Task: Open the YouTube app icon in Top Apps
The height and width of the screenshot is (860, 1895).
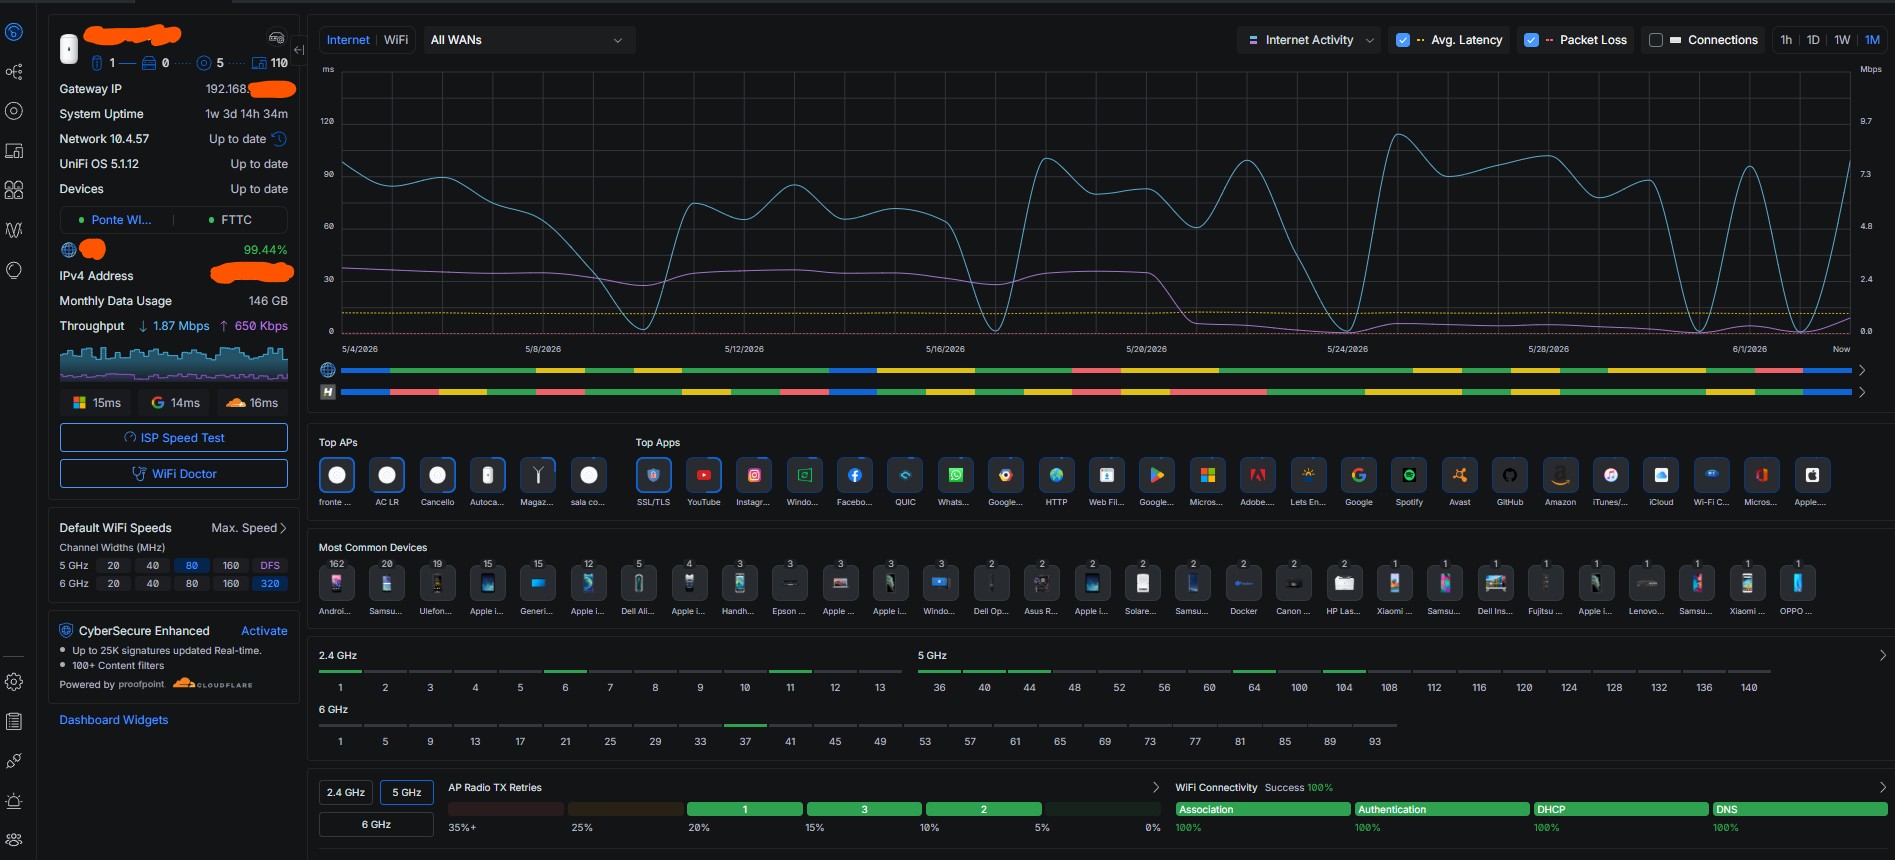Action: [704, 475]
